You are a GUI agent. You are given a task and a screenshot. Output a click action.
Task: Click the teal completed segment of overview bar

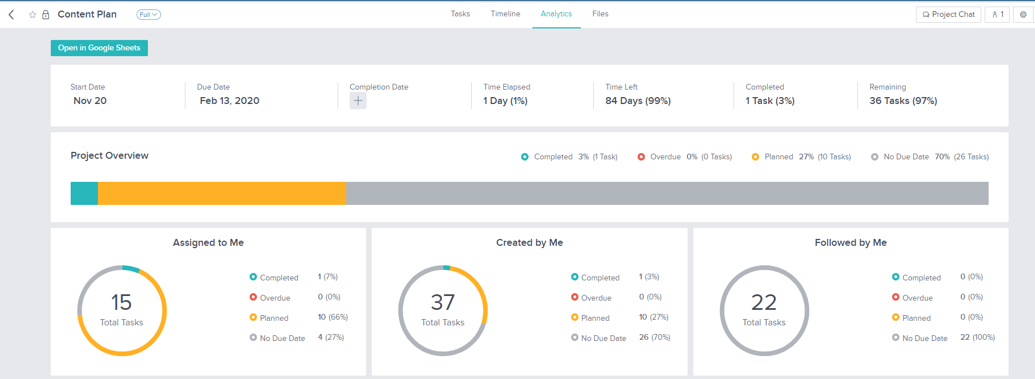coord(84,193)
